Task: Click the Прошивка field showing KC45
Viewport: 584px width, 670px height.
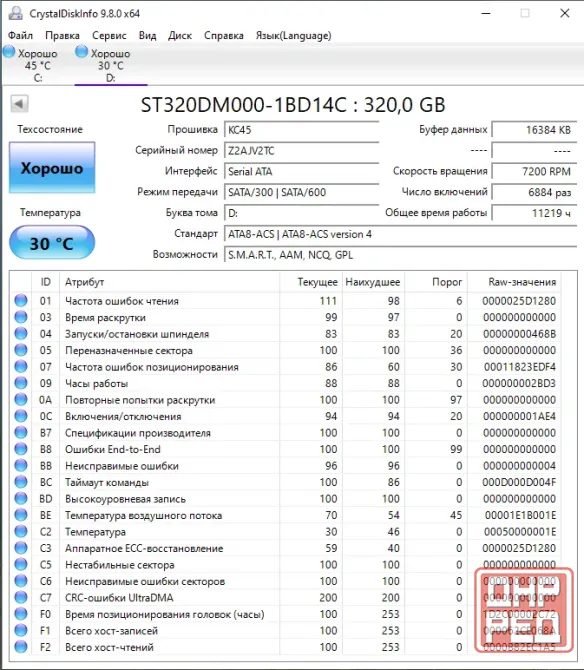Action: 302,130
